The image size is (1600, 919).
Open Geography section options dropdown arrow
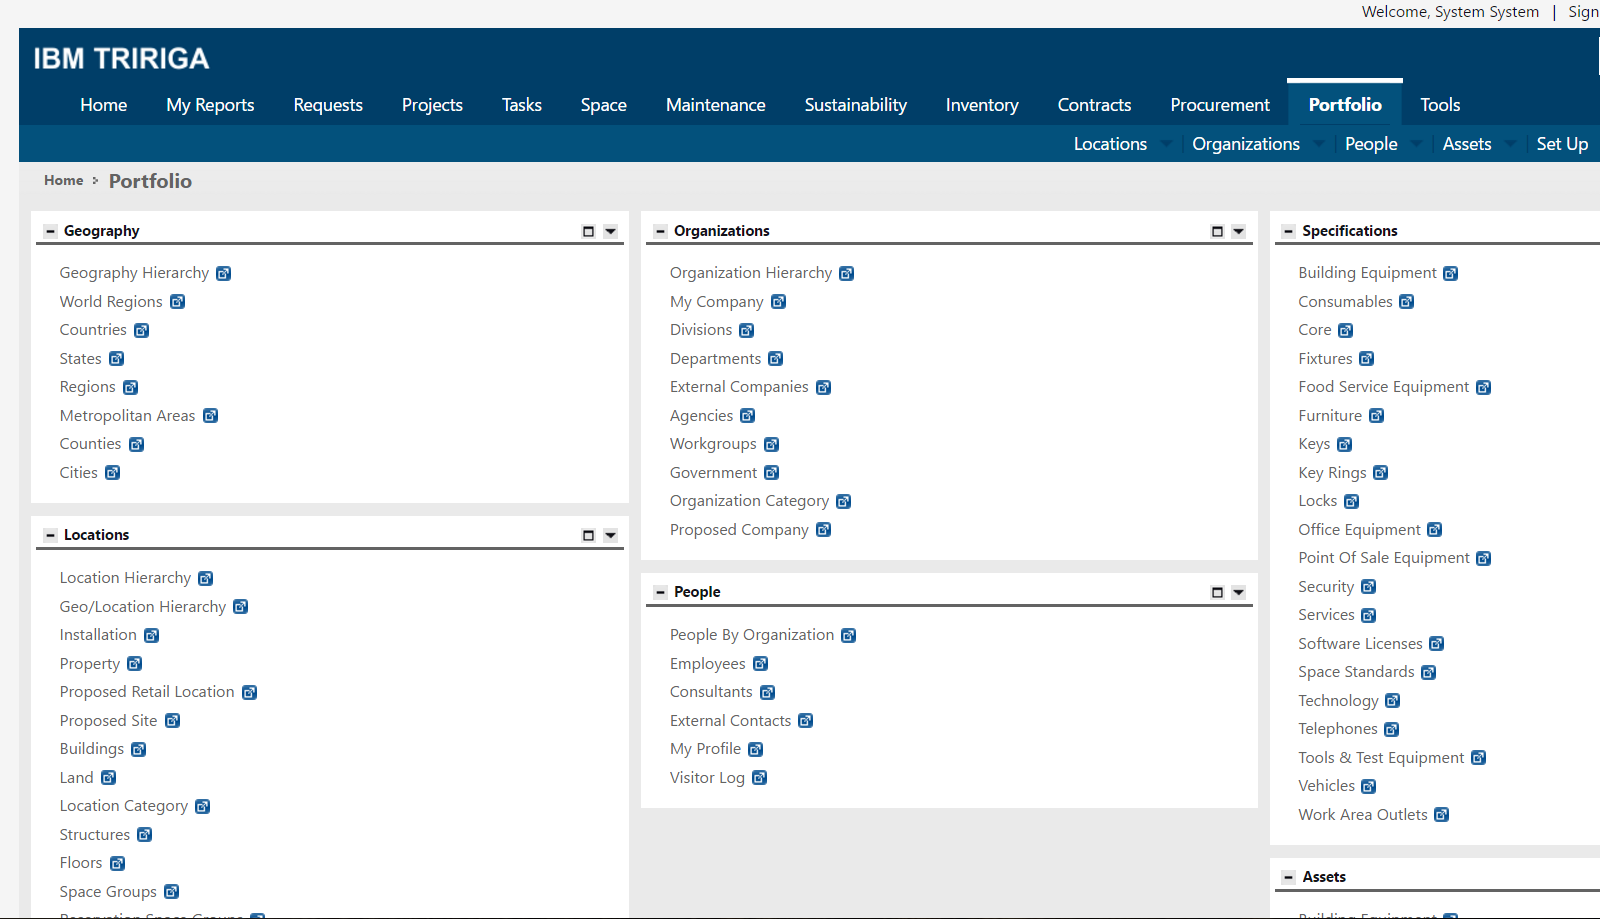tap(610, 231)
